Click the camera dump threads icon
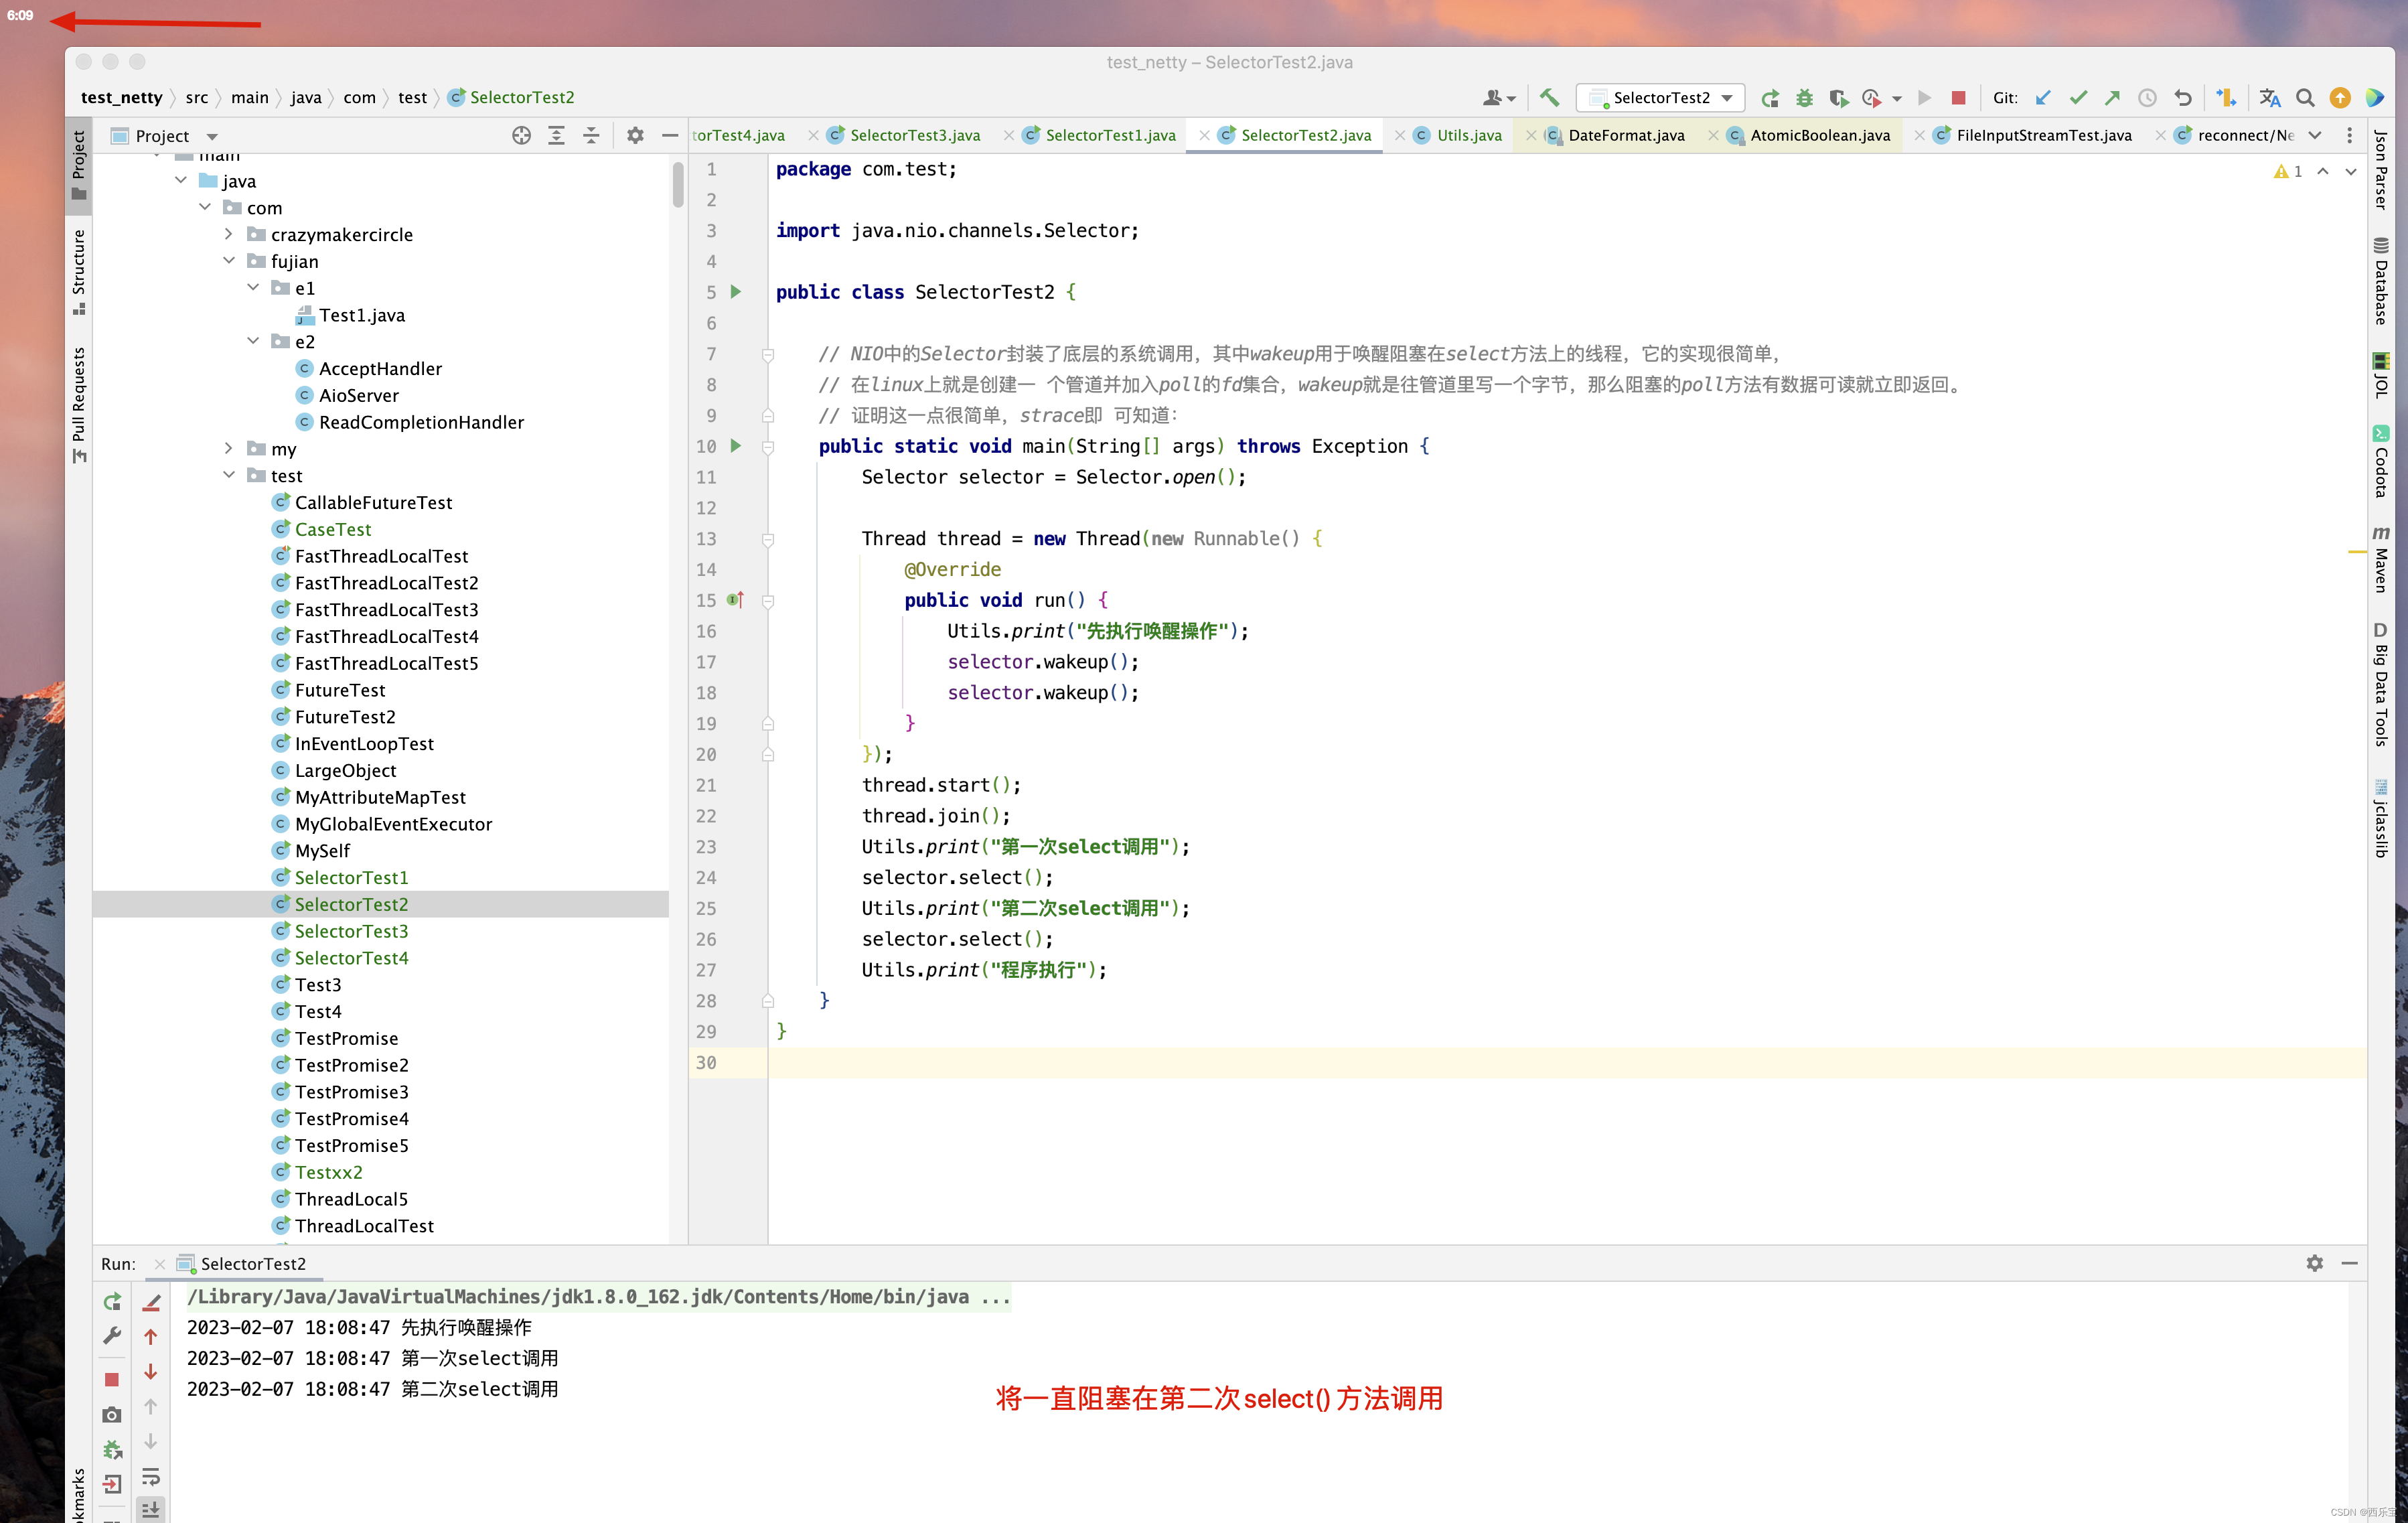 pyautogui.click(x=112, y=1414)
